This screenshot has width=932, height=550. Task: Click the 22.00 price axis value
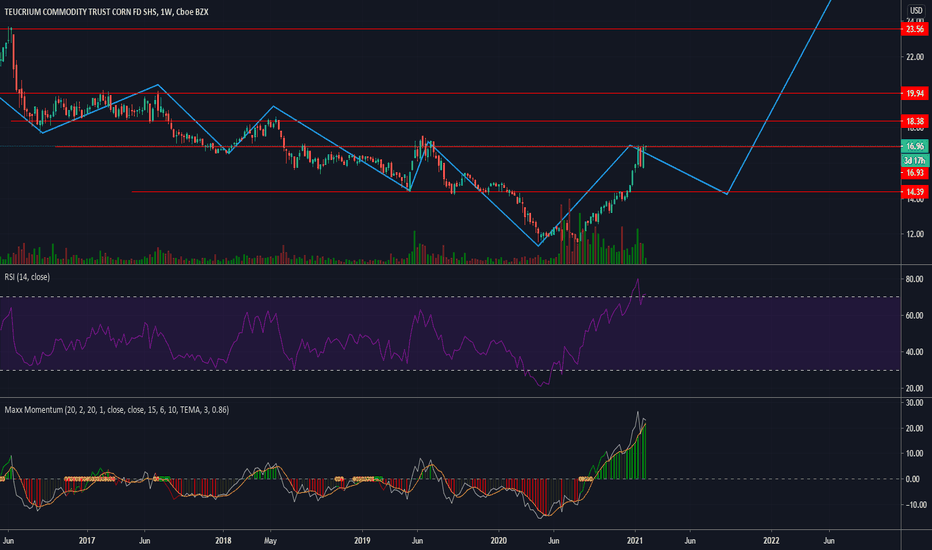click(915, 57)
